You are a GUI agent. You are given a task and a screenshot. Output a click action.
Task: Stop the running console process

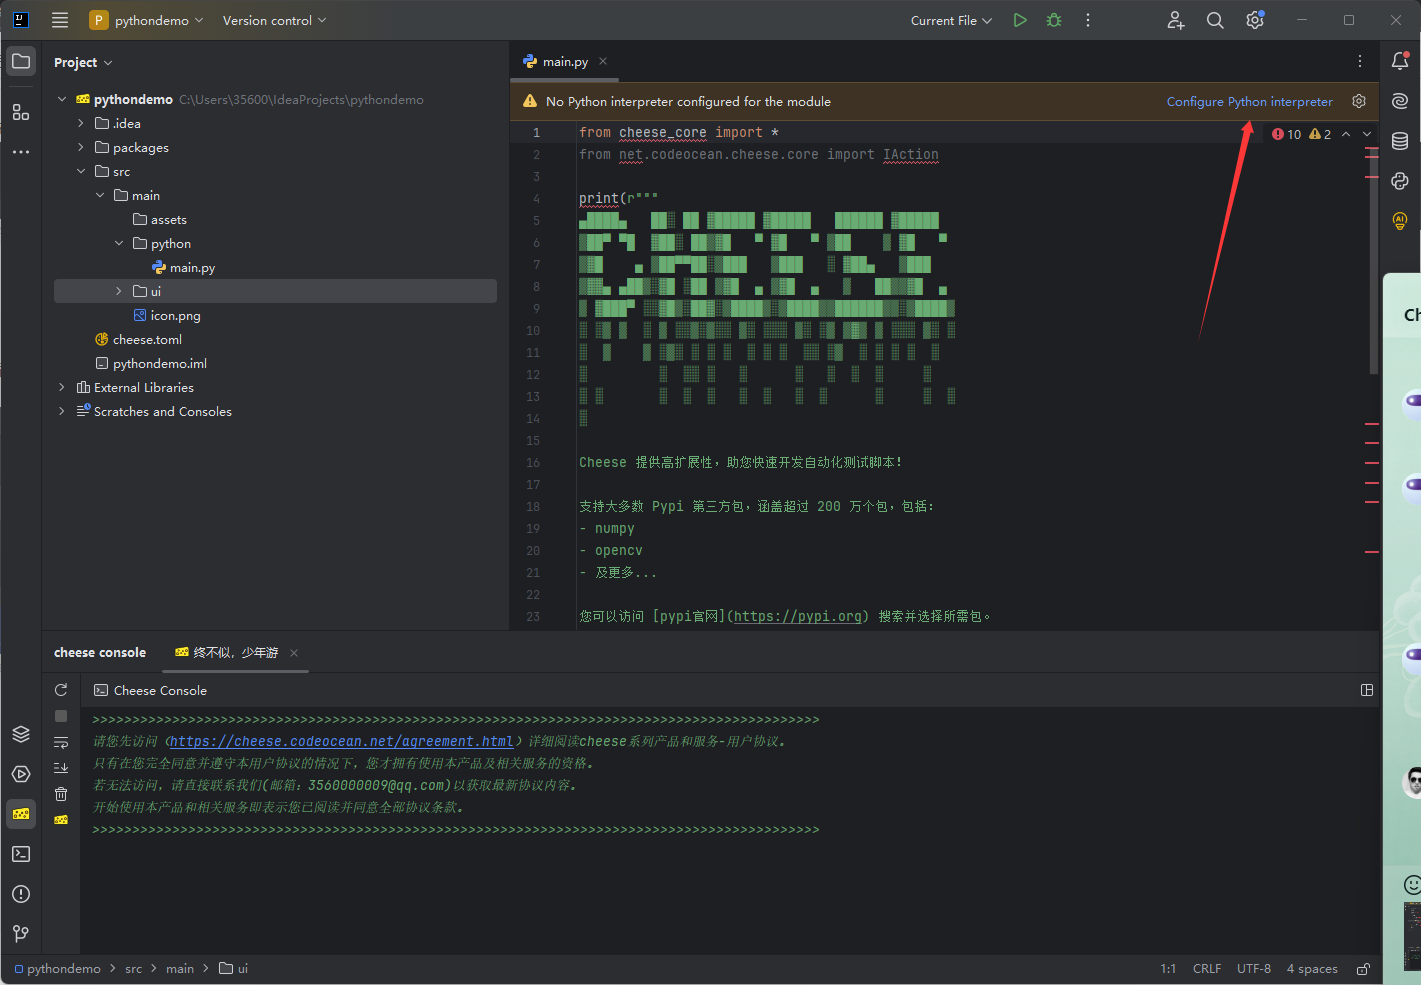pos(61,716)
